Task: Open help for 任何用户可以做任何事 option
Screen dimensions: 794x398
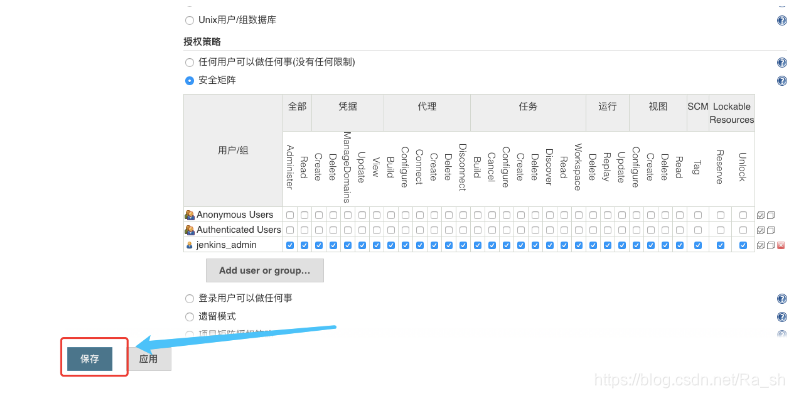Action: pos(781,62)
